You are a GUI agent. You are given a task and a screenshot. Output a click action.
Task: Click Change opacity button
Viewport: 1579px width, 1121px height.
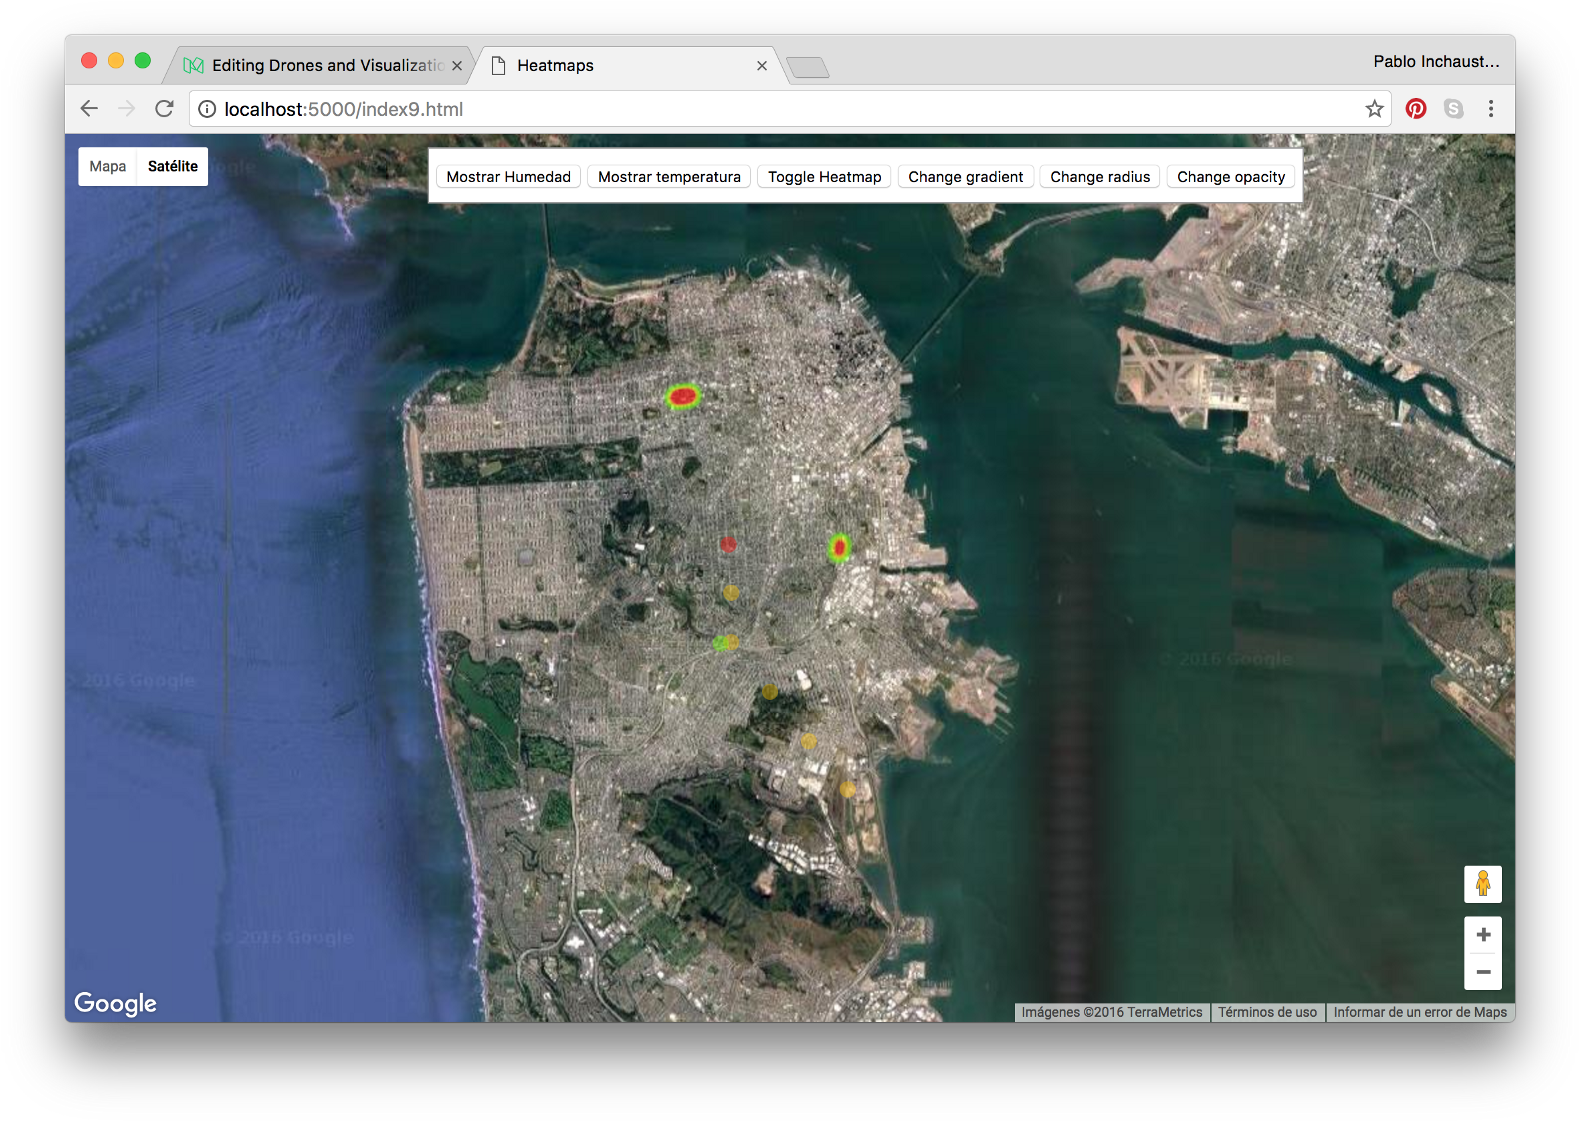1230,177
